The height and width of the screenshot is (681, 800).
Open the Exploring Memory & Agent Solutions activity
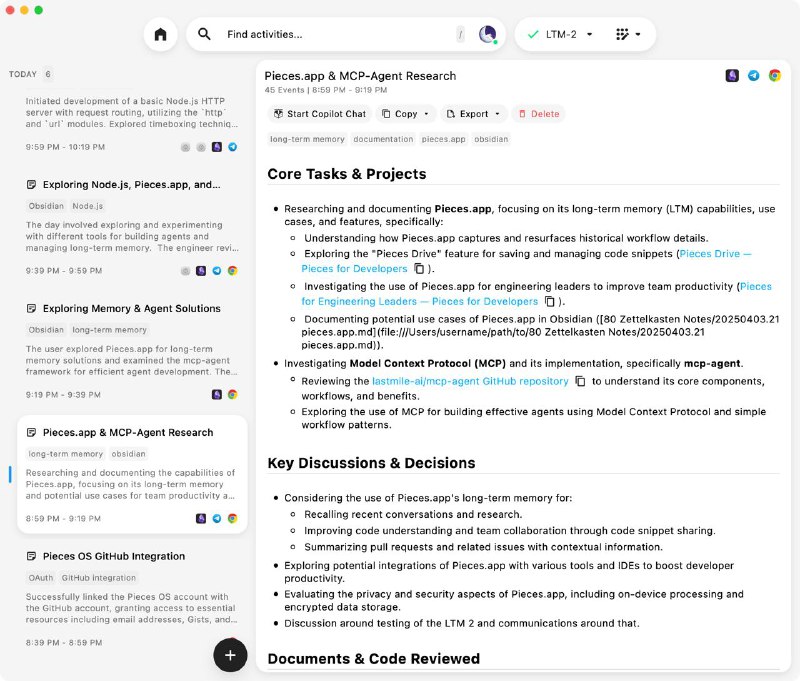pyautogui.click(x=131, y=308)
